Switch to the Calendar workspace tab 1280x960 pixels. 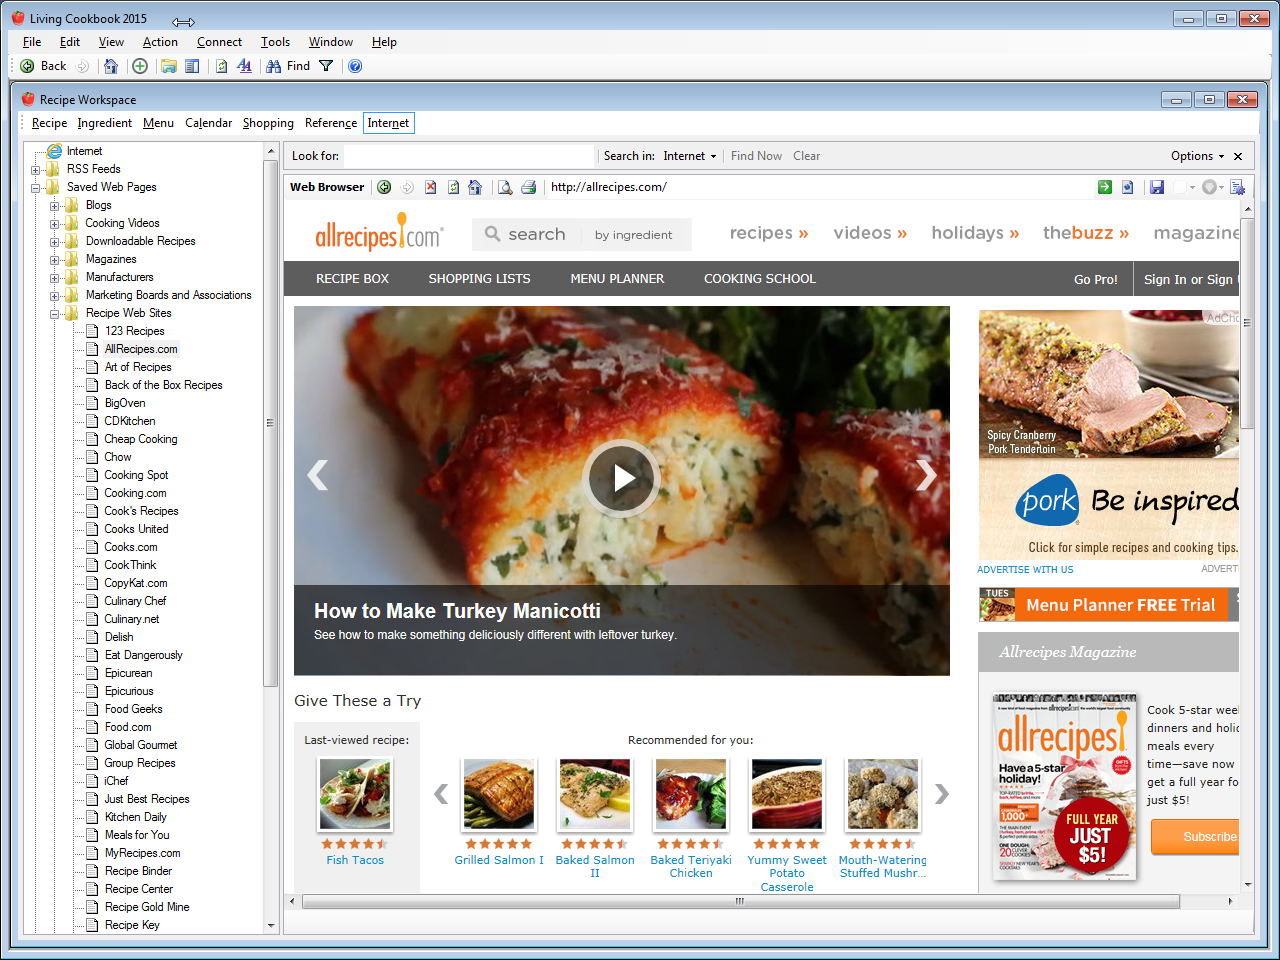click(208, 123)
